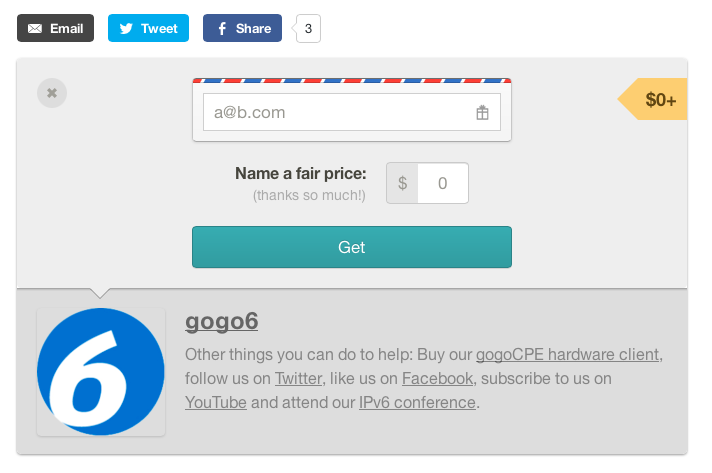Visit the YouTube link in the description
The width and height of the screenshot is (712, 473).
click(216, 402)
